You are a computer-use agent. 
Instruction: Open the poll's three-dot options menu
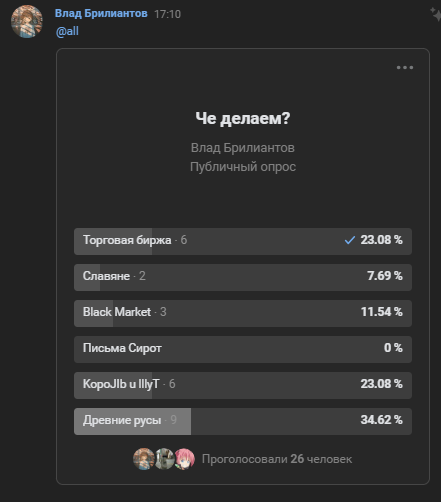click(x=405, y=68)
